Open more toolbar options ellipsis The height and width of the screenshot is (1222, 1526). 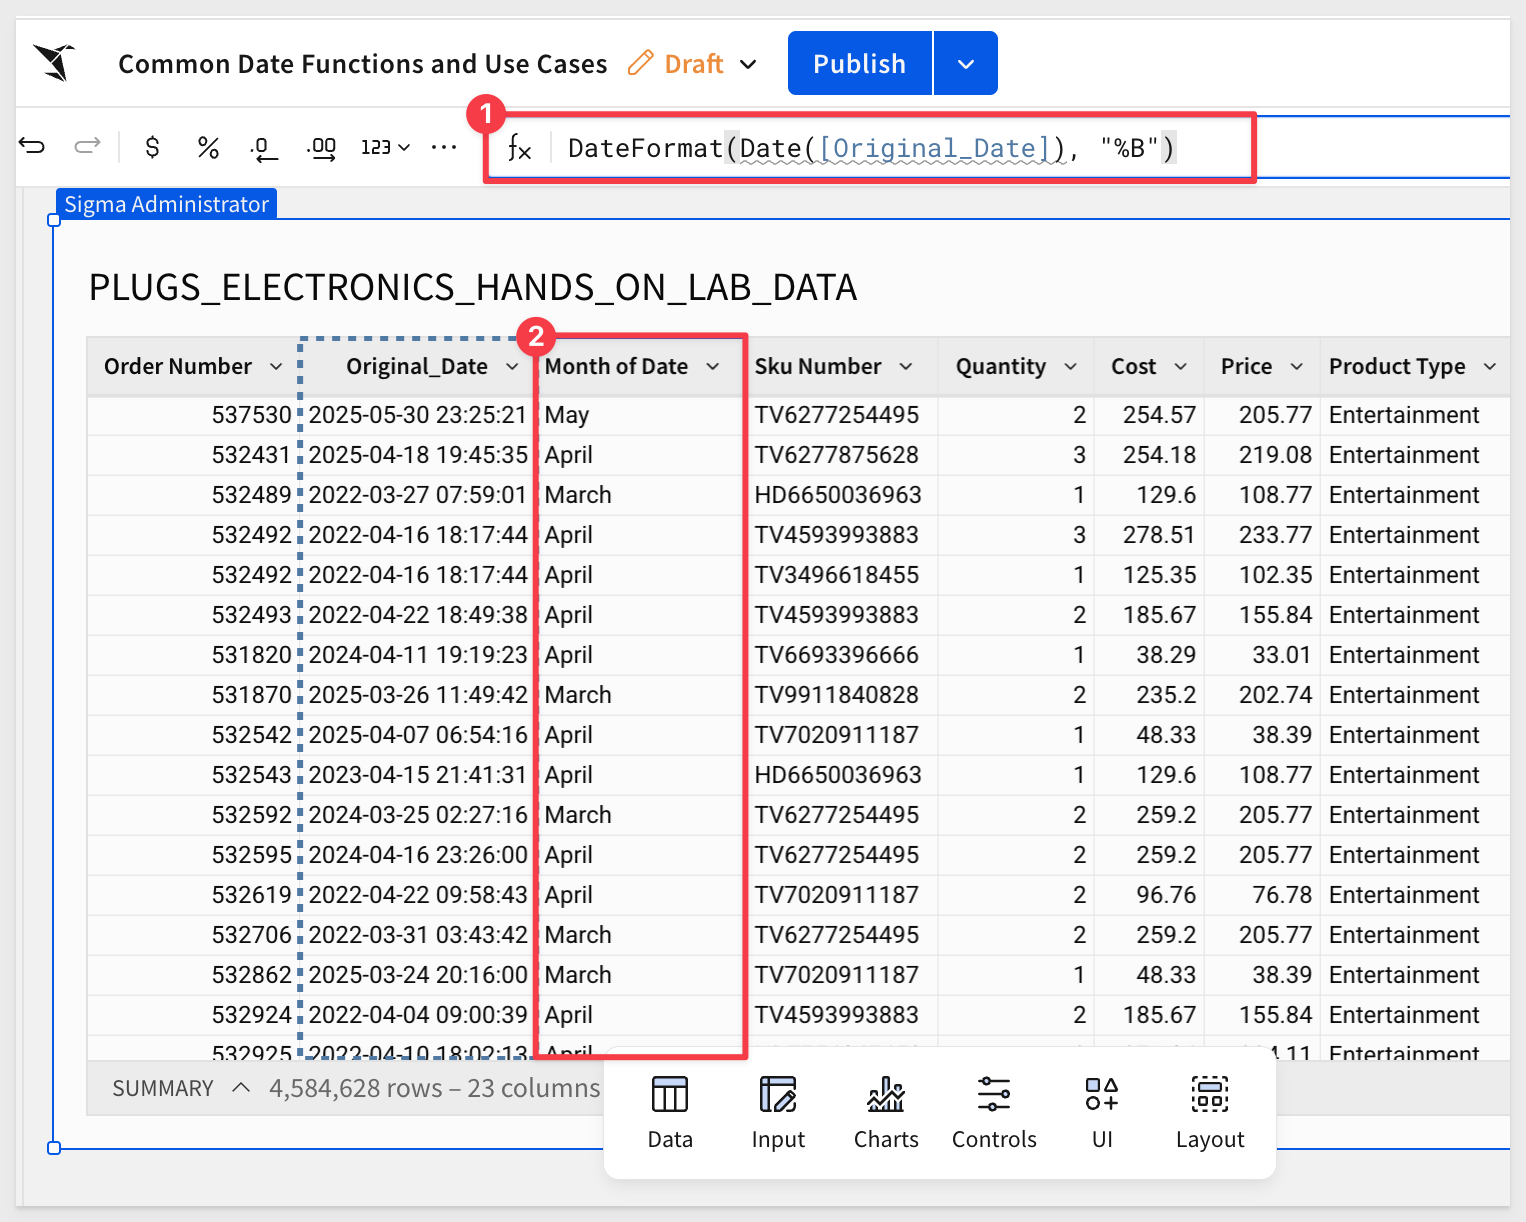coord(443,148)
